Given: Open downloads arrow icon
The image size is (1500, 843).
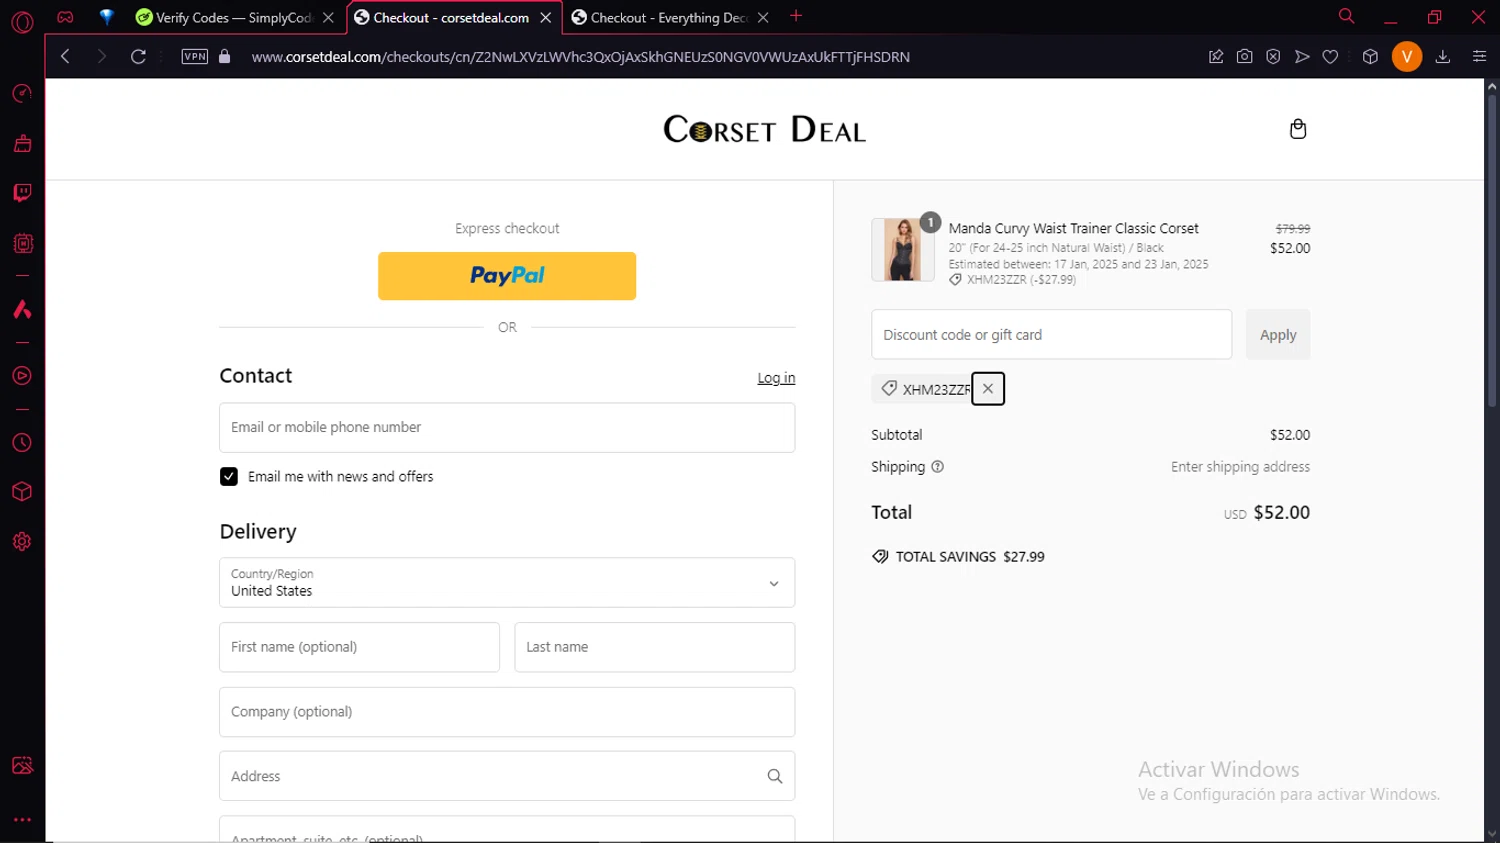Looking at the screenshot, I should click(x=1443, y=57).
